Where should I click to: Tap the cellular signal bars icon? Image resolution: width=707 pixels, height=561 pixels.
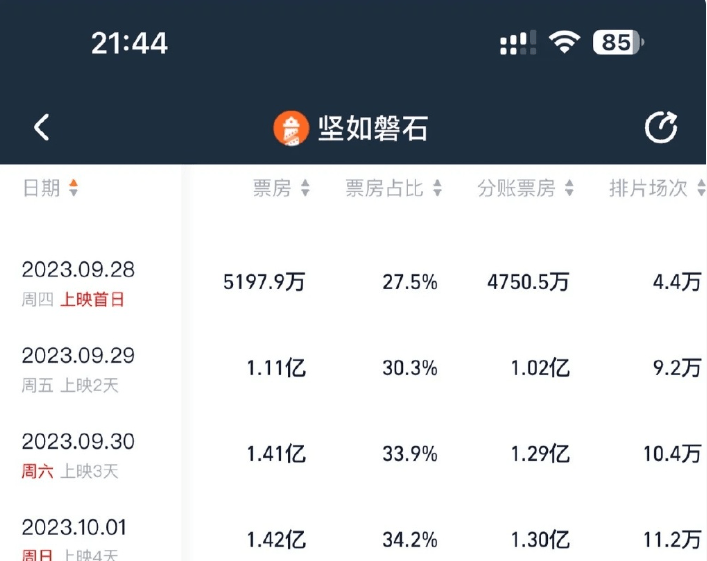(x=517, y=43)
